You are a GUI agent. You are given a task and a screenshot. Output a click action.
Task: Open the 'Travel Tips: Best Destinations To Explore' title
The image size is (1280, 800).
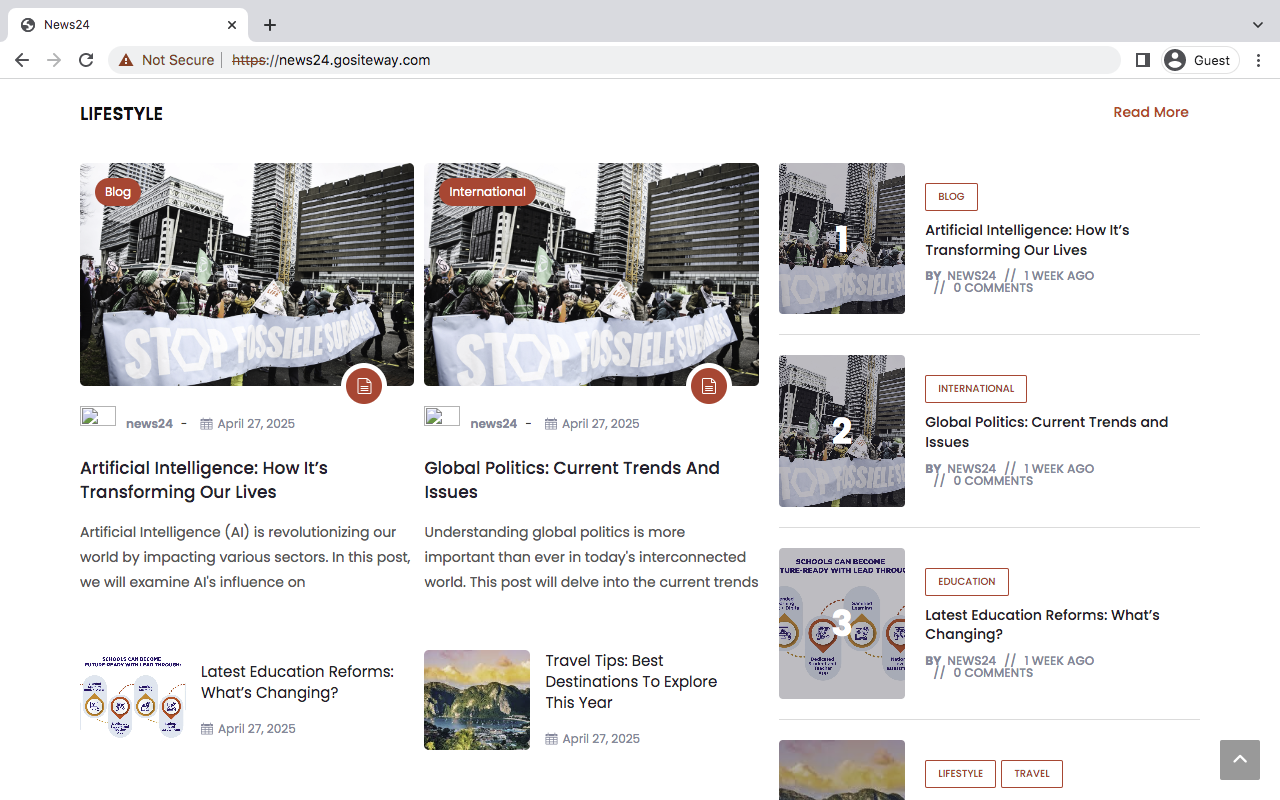631,682
